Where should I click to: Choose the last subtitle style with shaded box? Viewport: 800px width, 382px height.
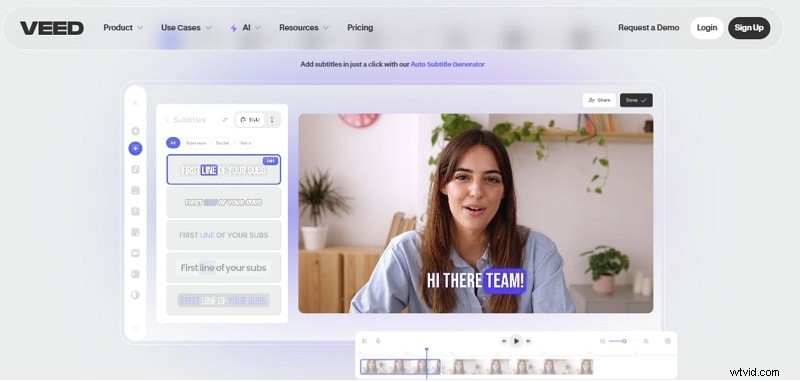point(223,300)
